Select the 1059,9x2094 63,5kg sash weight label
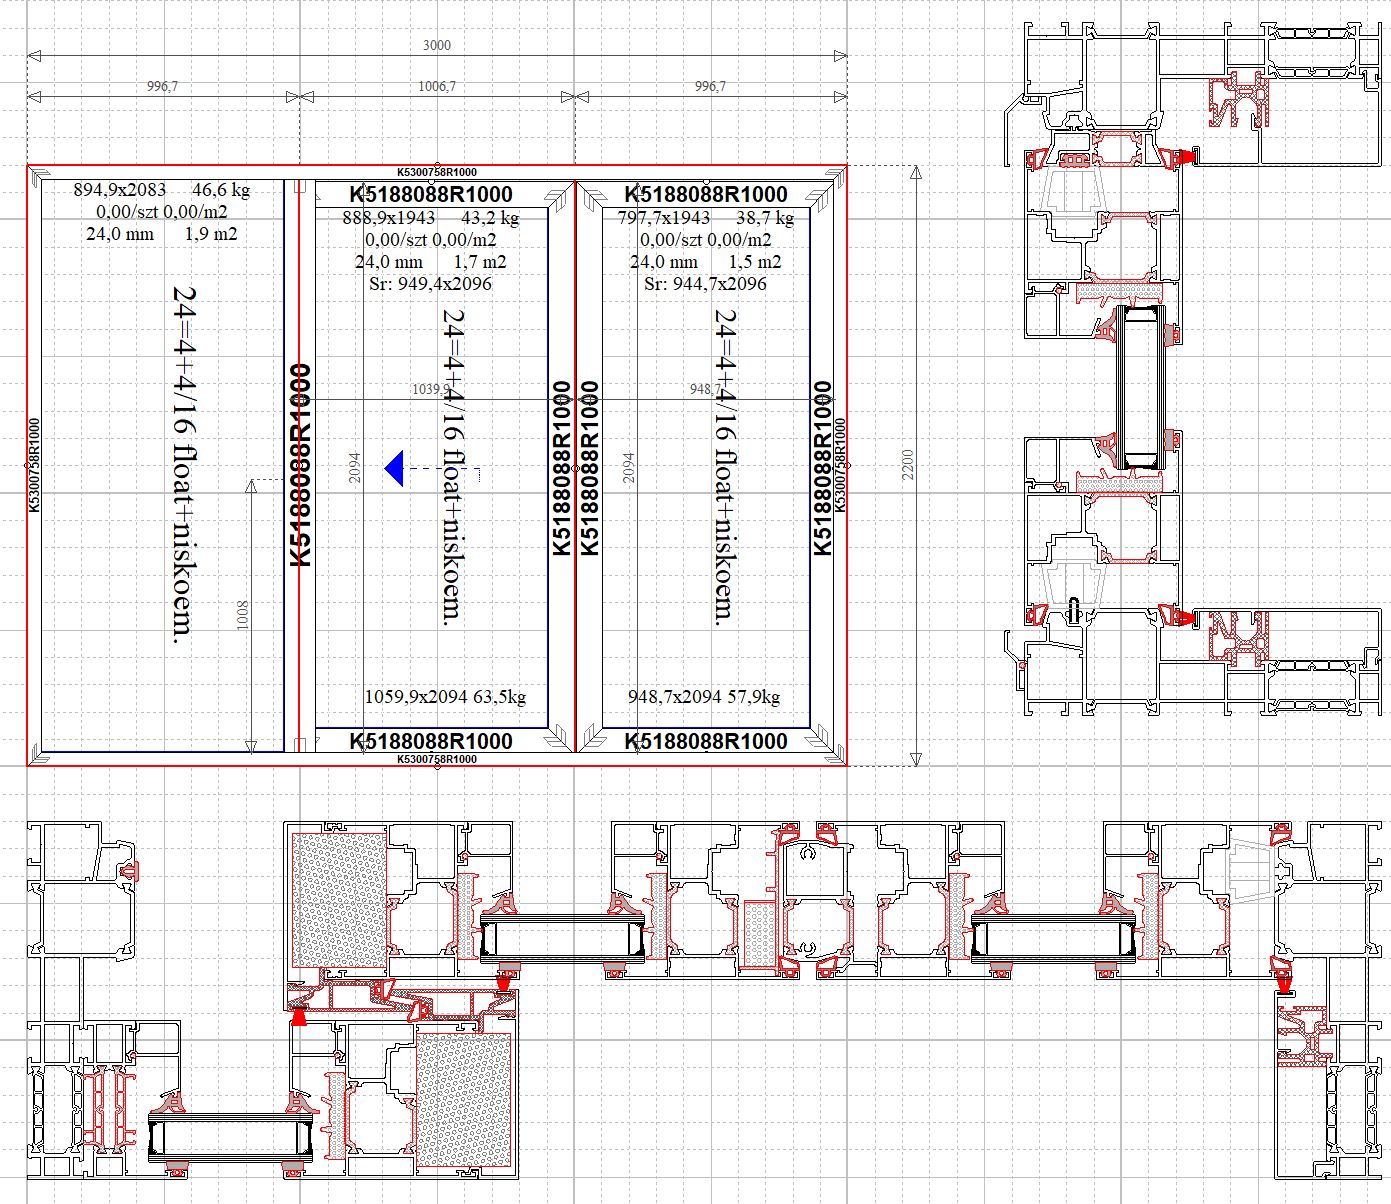The width and height of the screenshot is (1391, 1204). click(445, 697)
